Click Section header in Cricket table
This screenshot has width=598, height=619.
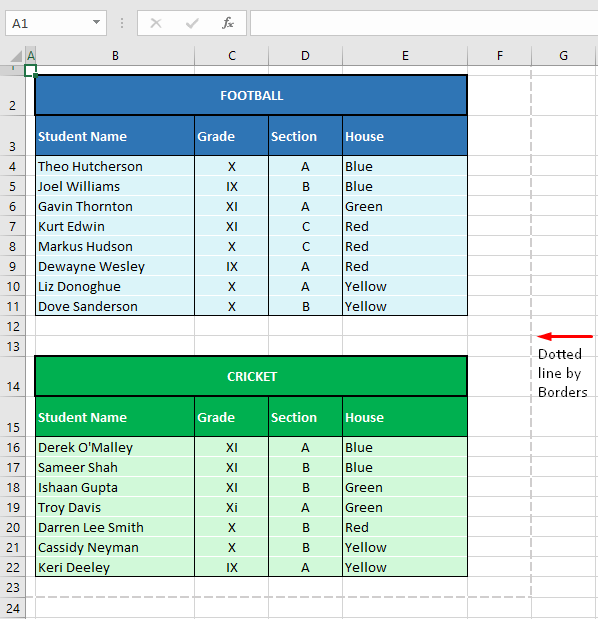(305, 417)
